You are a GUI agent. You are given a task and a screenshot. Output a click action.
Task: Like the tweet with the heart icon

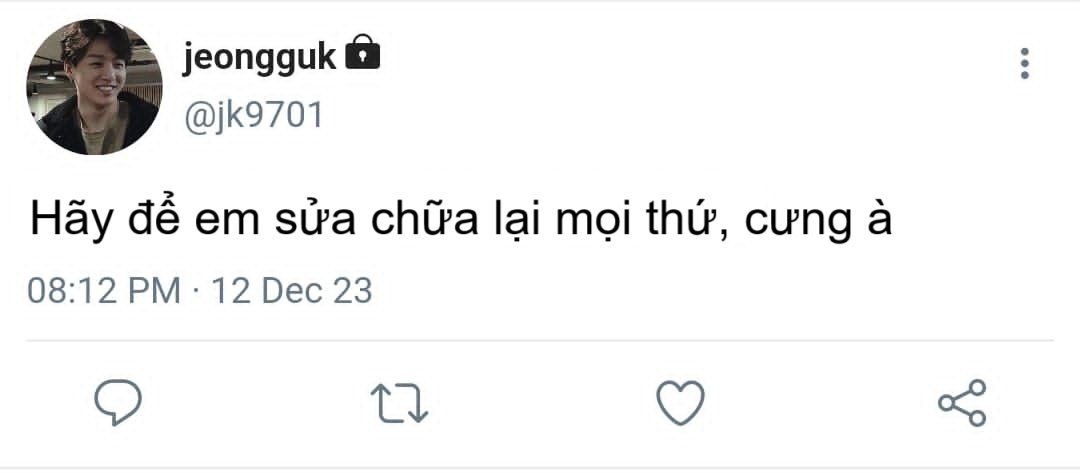tap(680, 402)
